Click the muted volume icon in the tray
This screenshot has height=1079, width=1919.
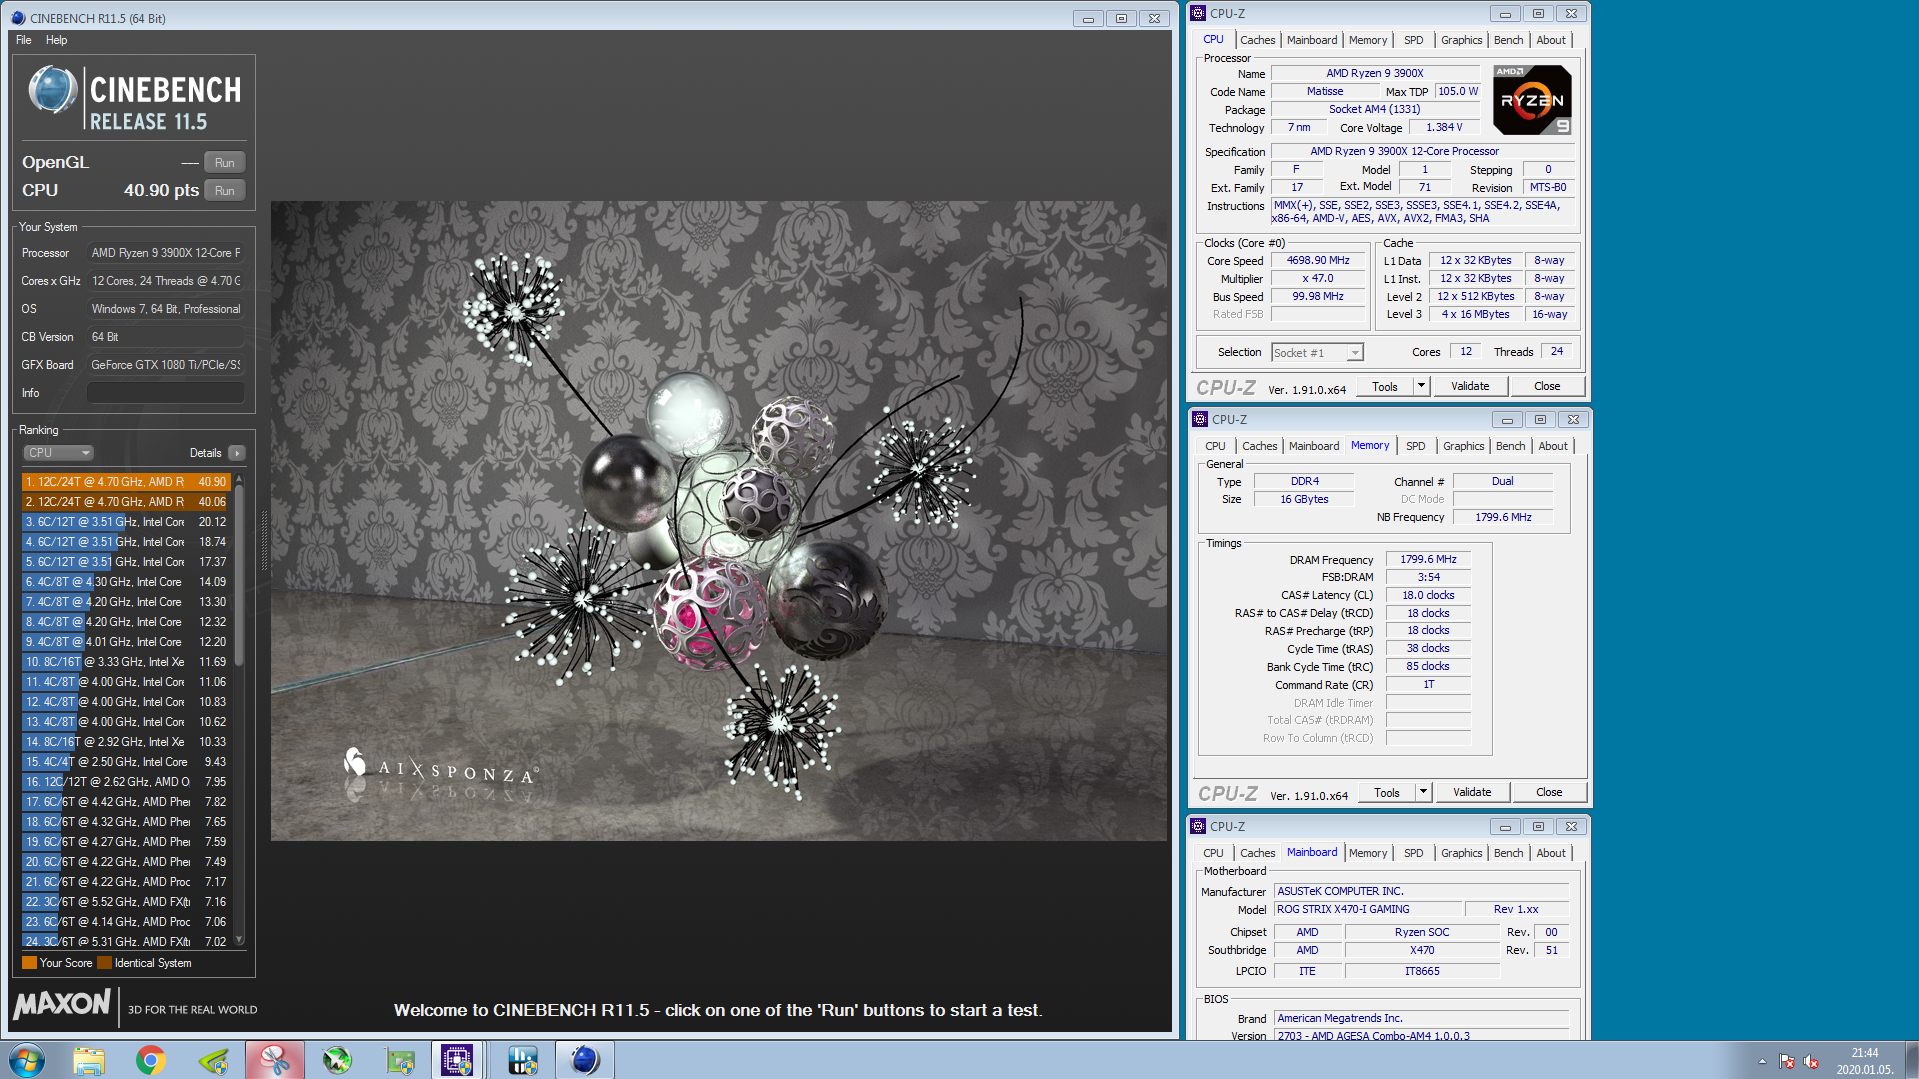point(1811,1061)
